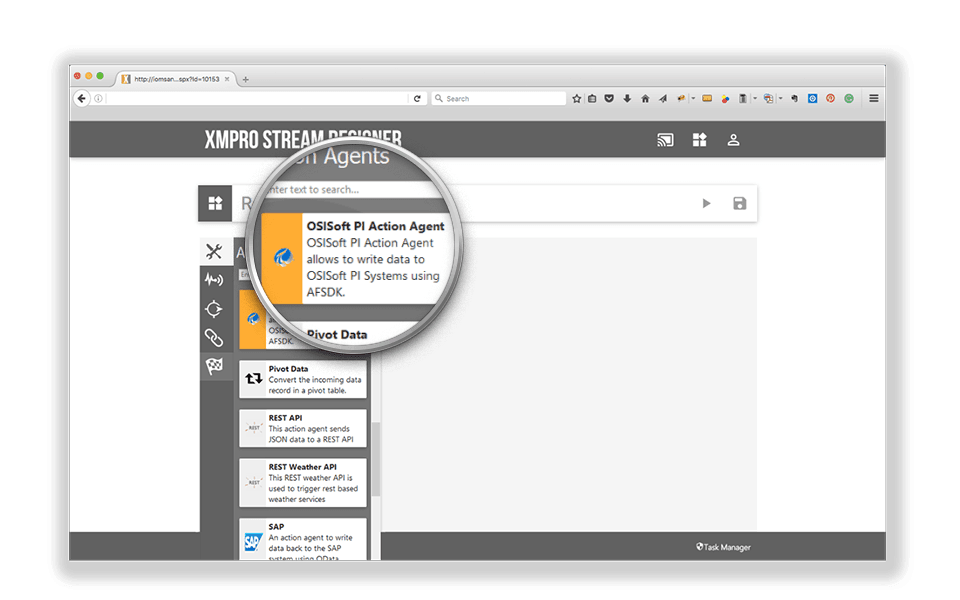Open the user profile icon

[x=733, y=140]
